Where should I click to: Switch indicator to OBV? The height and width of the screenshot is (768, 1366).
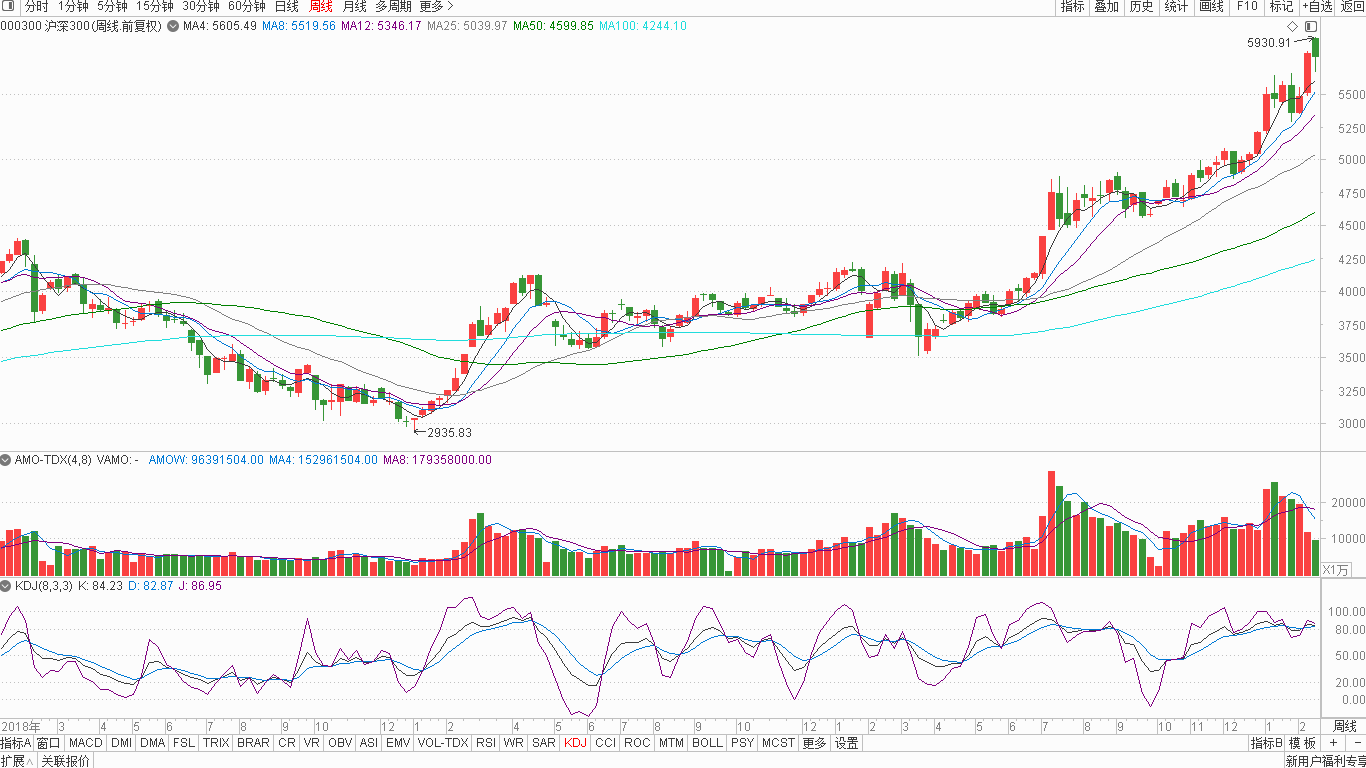[340, 743]
